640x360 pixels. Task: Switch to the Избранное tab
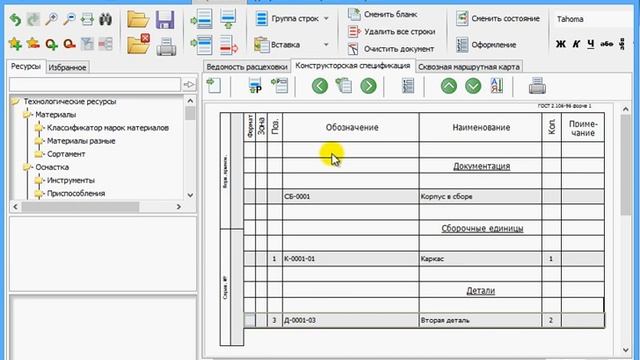67,67
